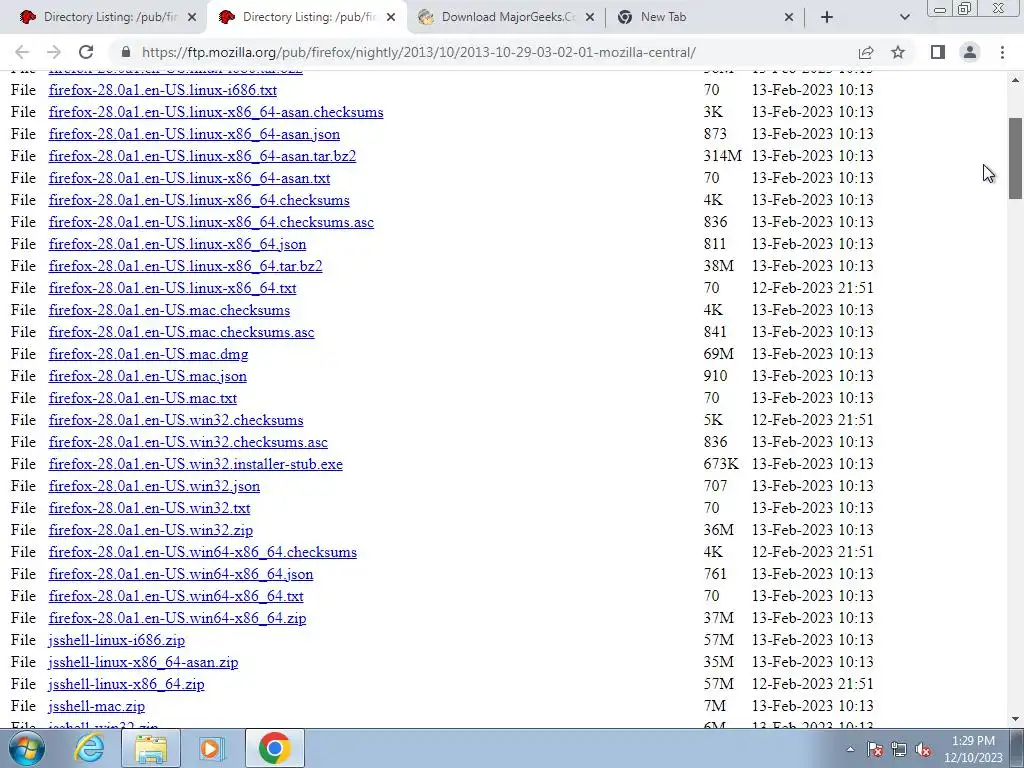Open linux-x86_64-asan.json file link
Viewport: 1024px width, 768px height.
tap(194, 134)
